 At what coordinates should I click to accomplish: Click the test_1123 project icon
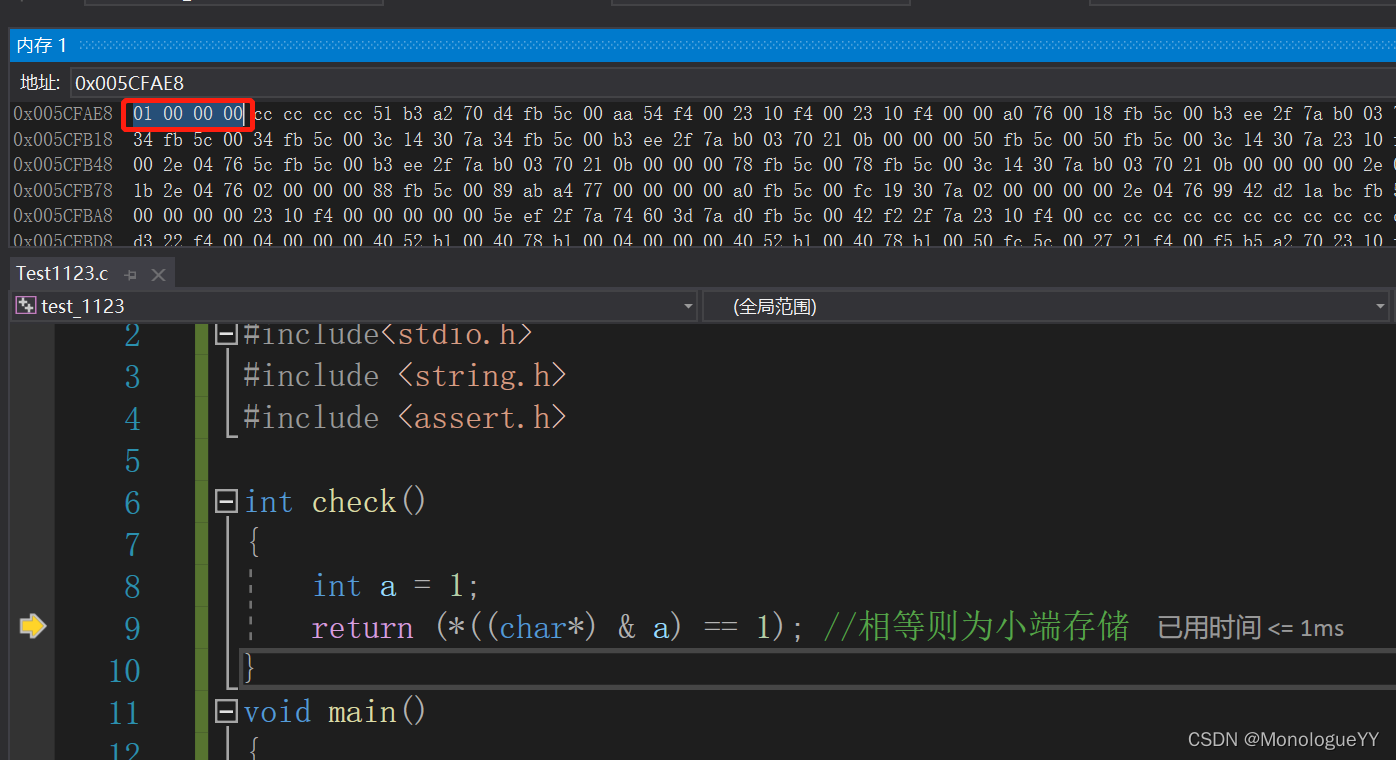[x=26, y=306]
